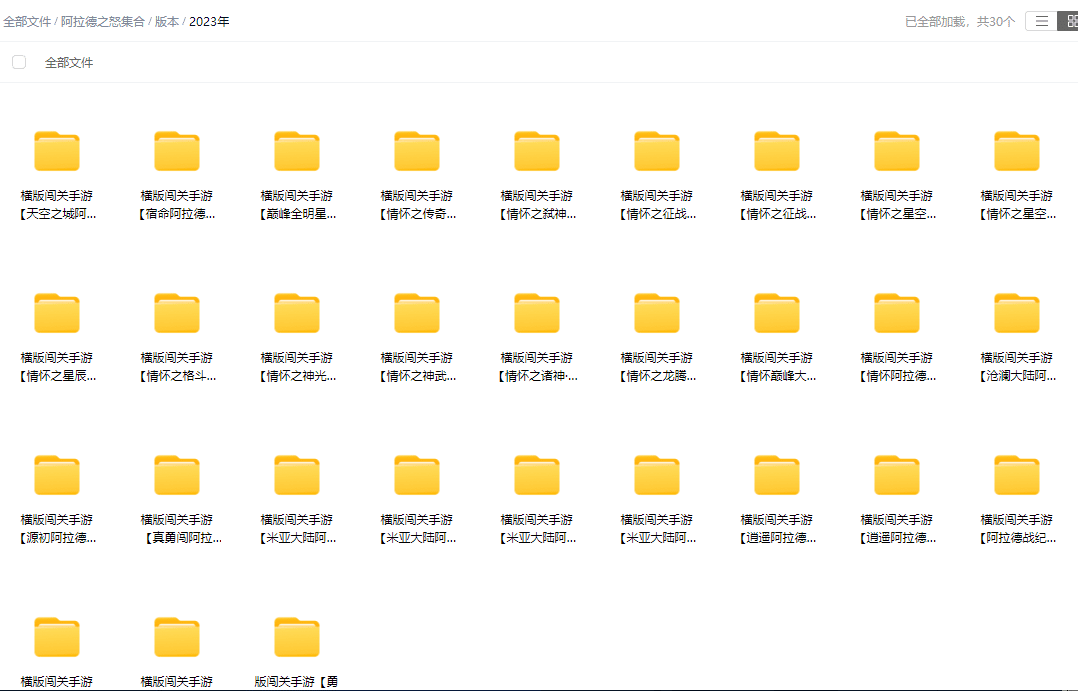
Task: Click the 情怀之诸神 folder name label
Action: pos(537,367)
